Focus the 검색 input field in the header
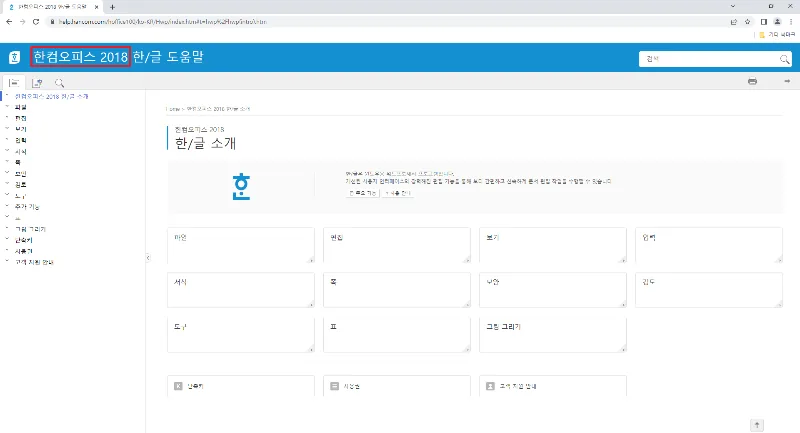This screenshot has width=800, height=433. tap(709, 59)
